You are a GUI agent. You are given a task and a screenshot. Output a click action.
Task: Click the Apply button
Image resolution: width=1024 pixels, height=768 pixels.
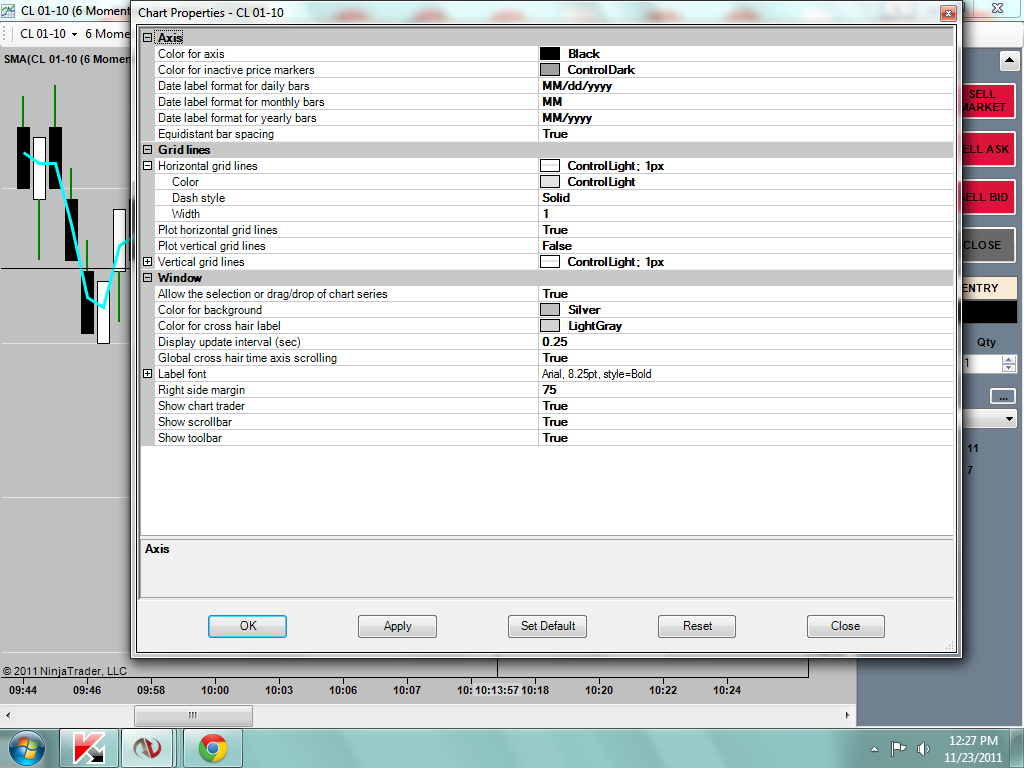click(397, 626)
